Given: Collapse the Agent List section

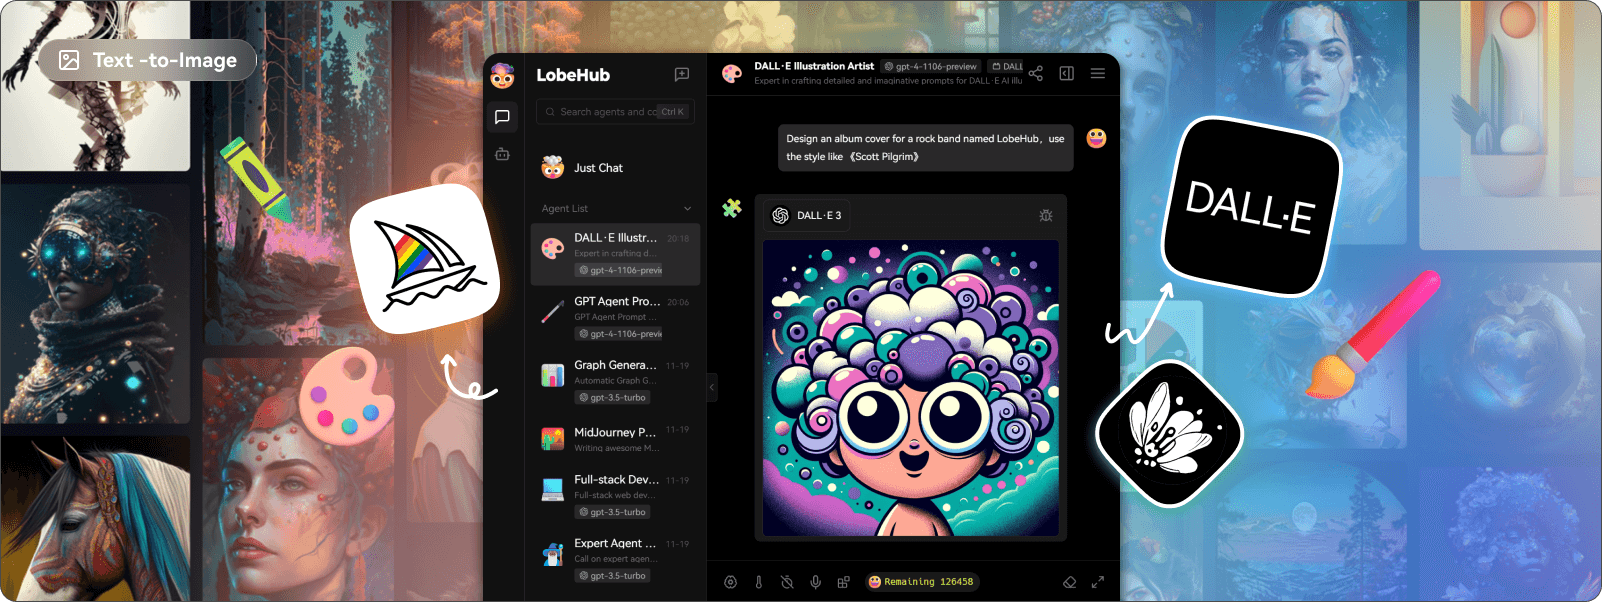Looking at the screenshot, I should (687, 209).
